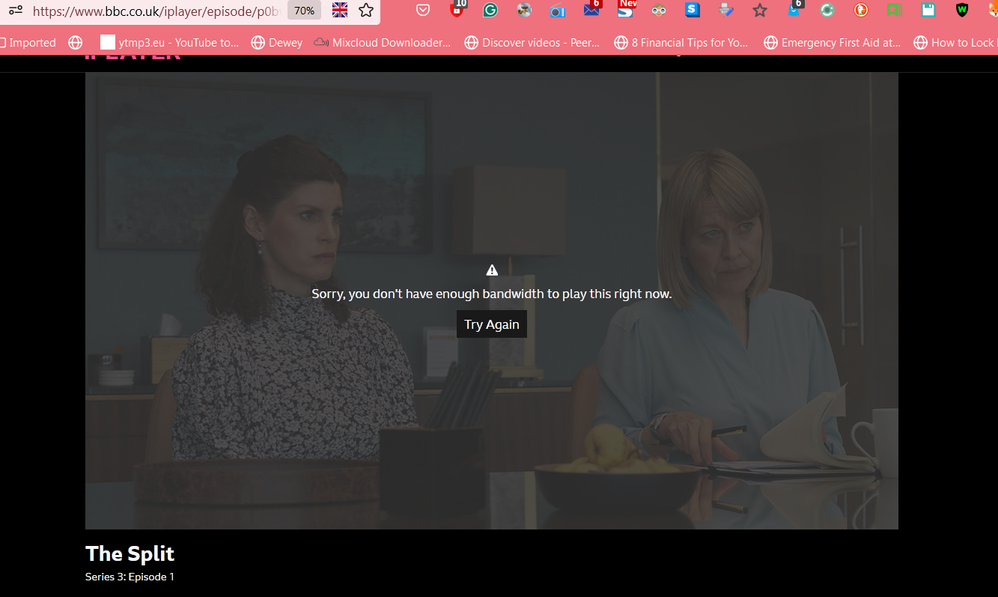Screen dimensions: 998x597
Task: Click the grey star toolbar icon
Action: coord(759,10)
